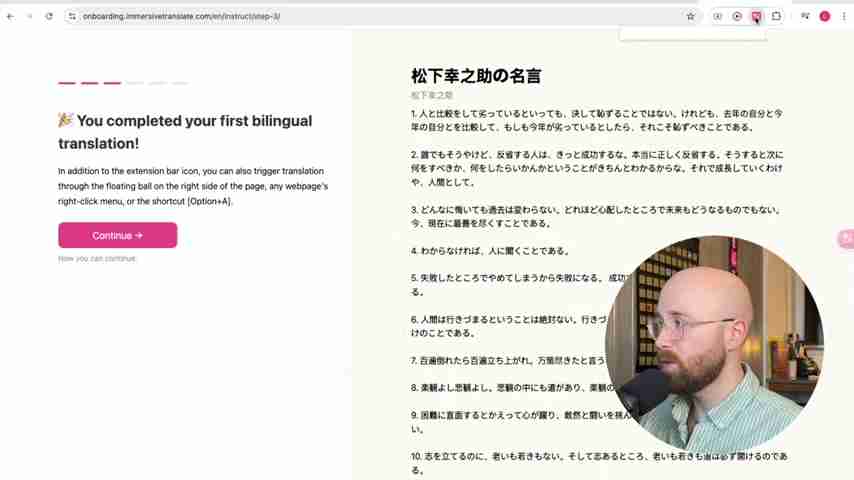Click the pink Continue button
Screen dimensions: 854x480
pyautogui.click(x=118, y=235)
